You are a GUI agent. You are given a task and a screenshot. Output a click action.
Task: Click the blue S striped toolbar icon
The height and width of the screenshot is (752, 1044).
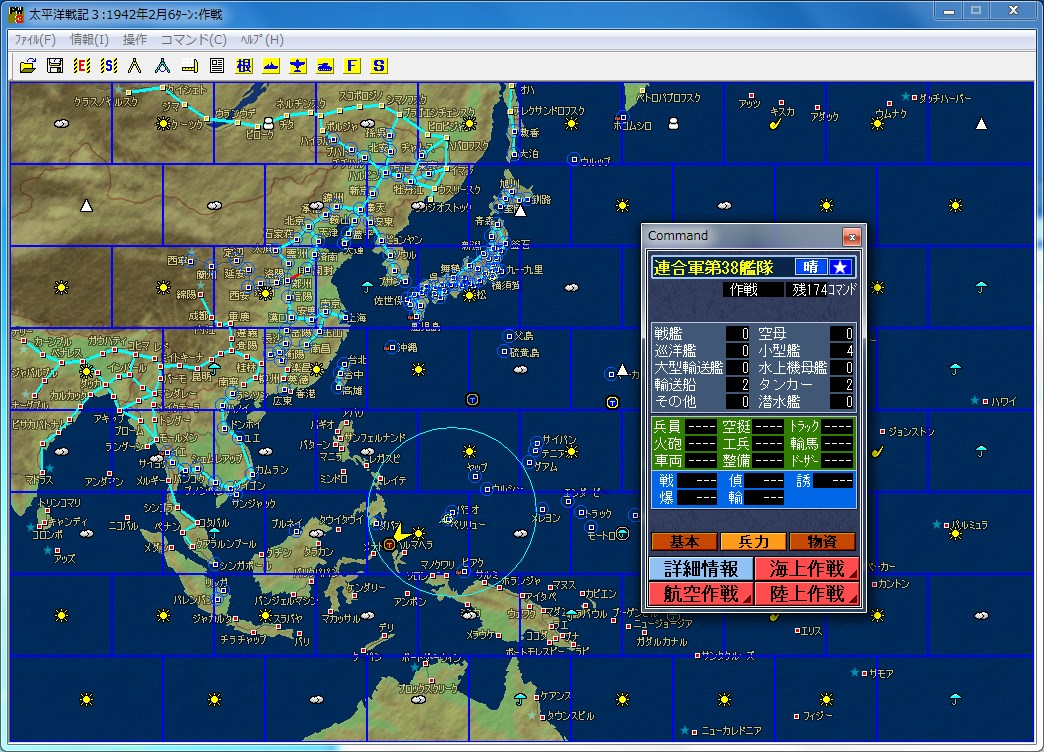coord(109,65)
